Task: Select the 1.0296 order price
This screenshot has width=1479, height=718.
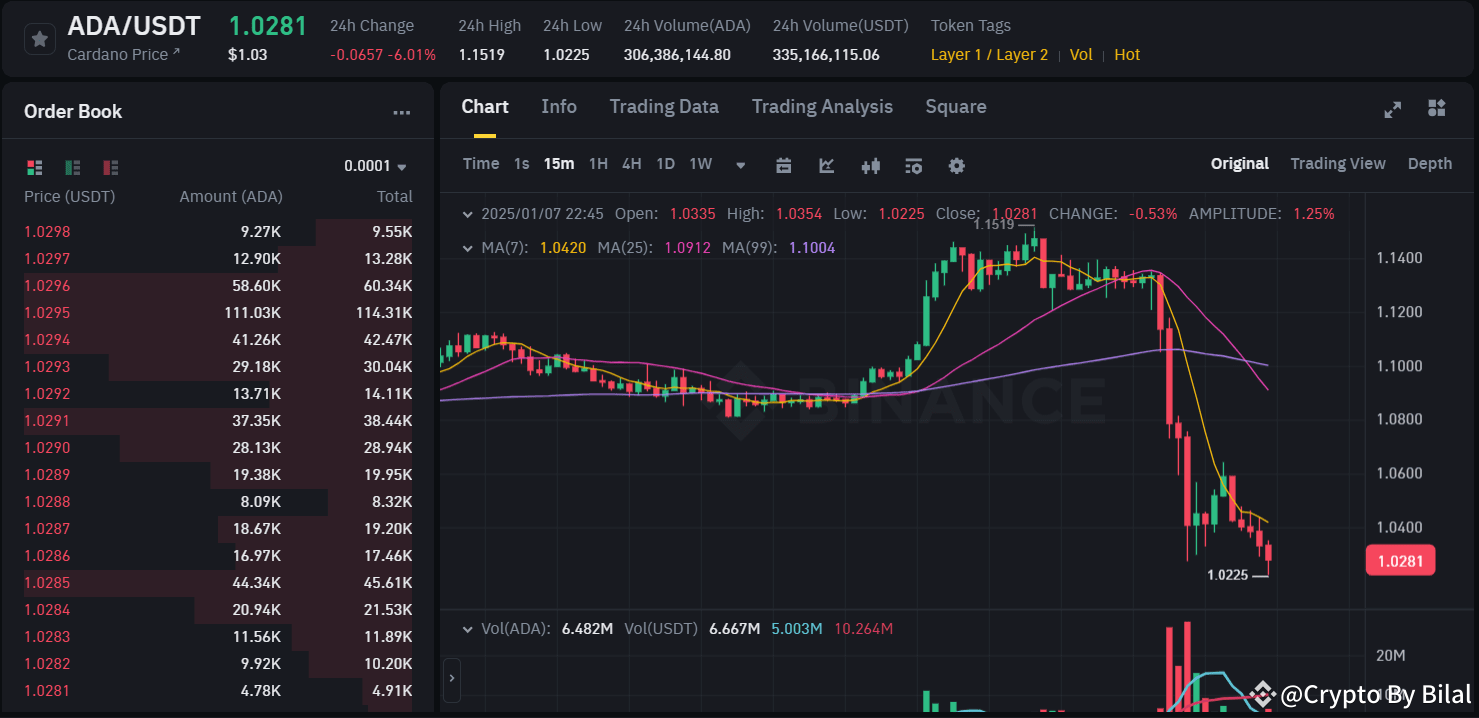Action: [x=47, y=286]
